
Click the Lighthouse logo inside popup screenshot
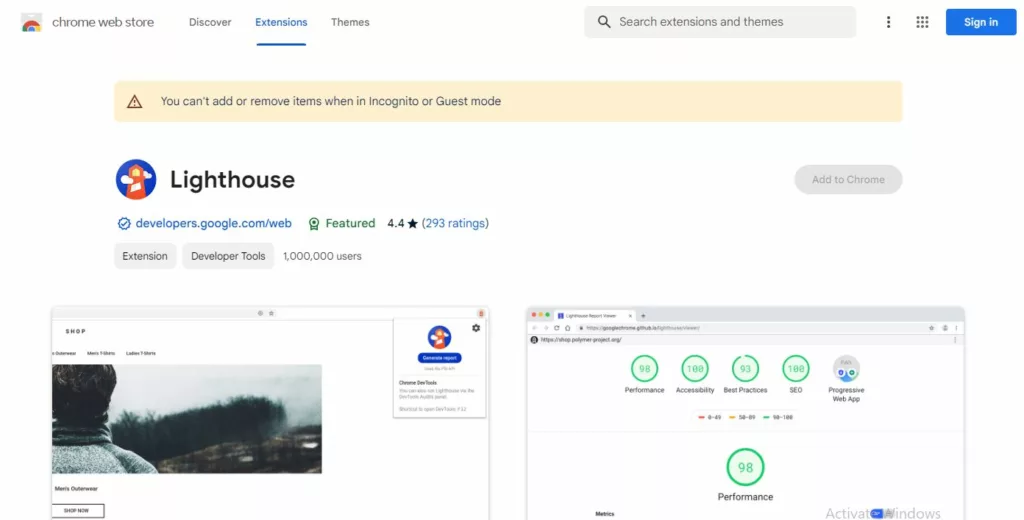tap(440, 338)
